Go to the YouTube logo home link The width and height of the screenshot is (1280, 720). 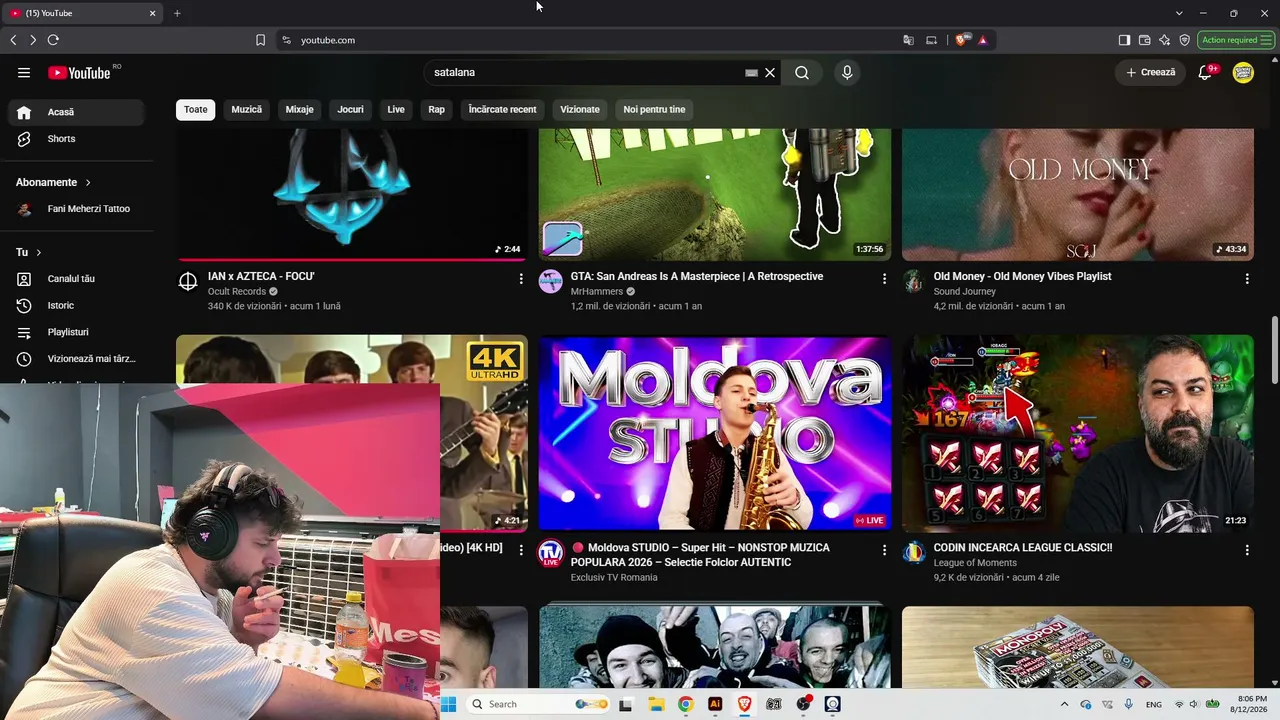[79, 73]
